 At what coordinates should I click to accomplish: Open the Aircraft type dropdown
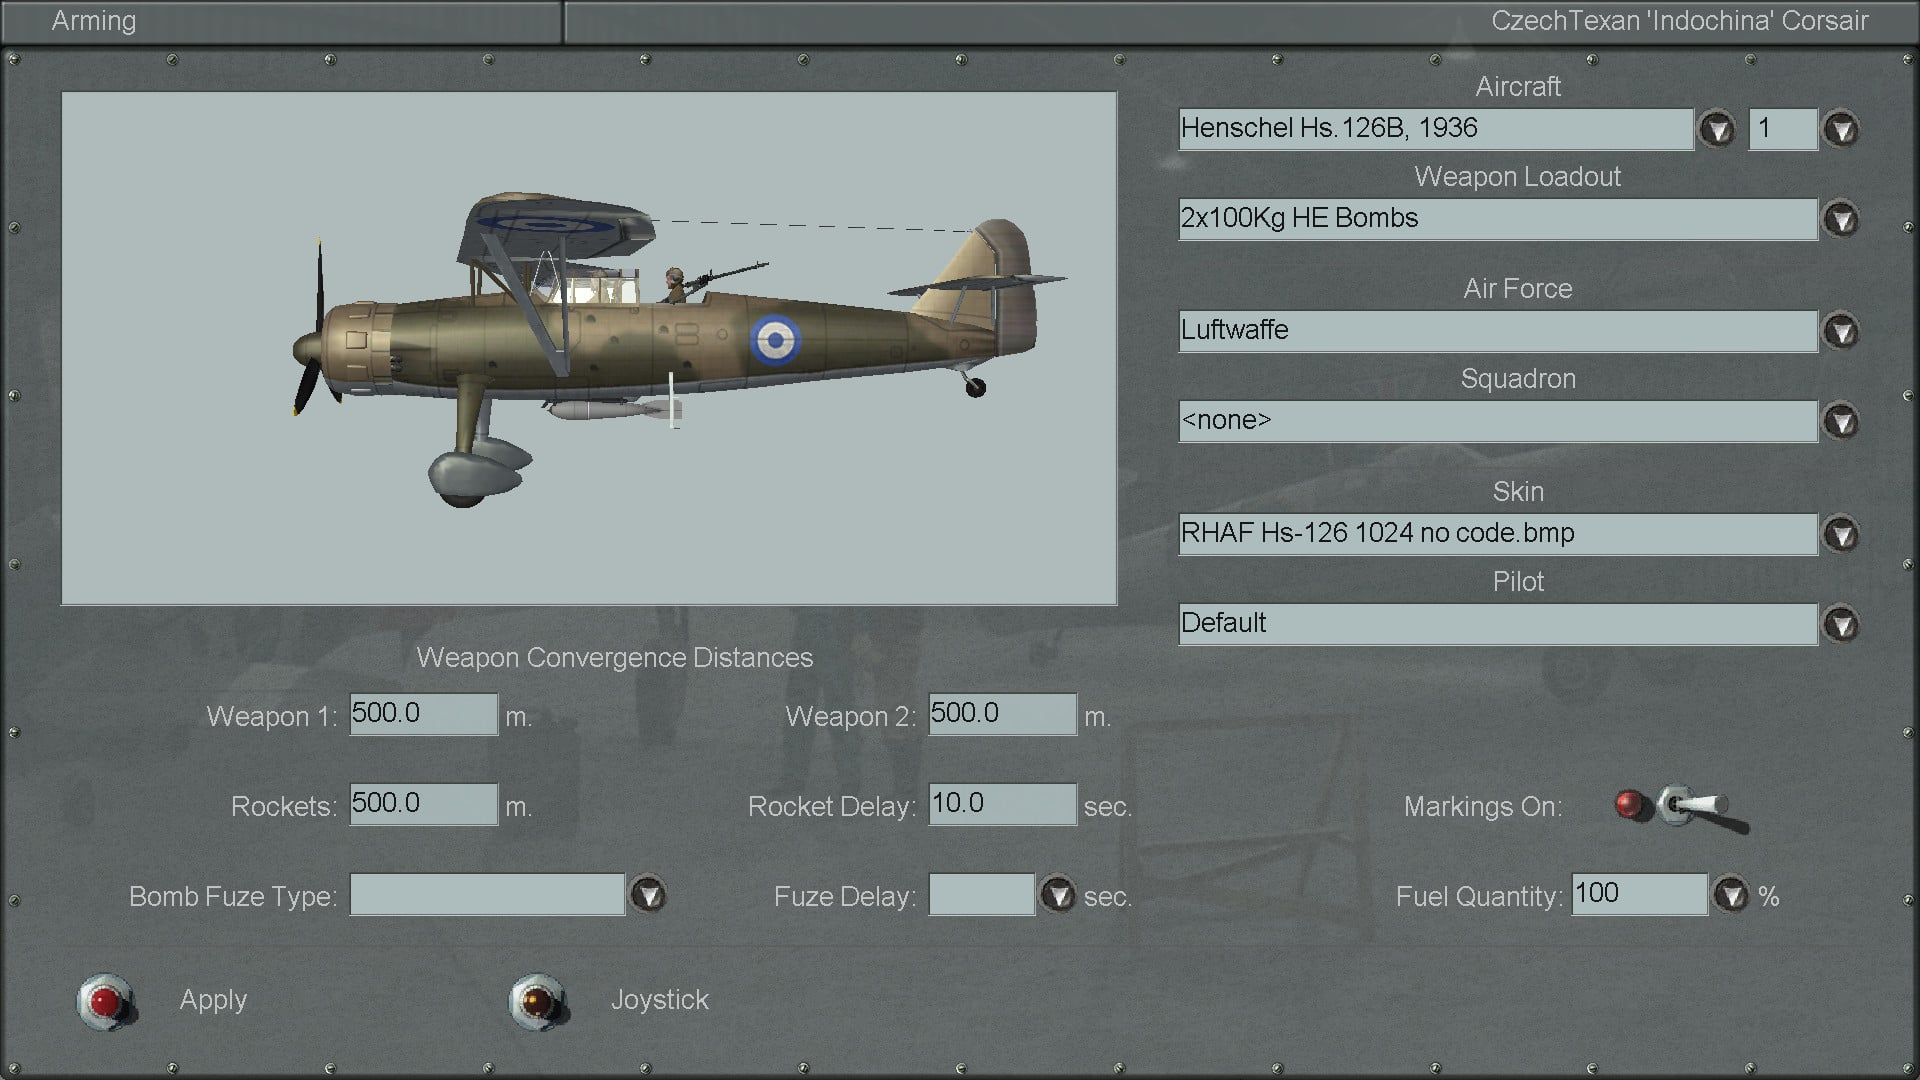[1717, 129]
